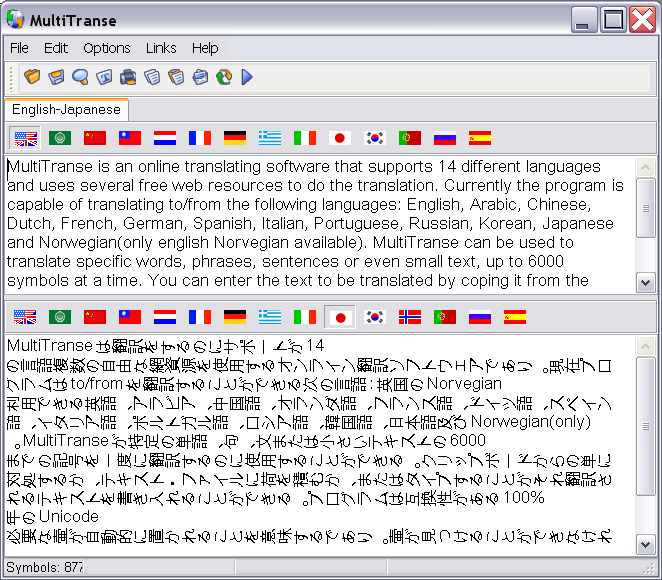Click the swap languages arrows icon
Screen dimensions: 662x580
pyautogui.click(x=224, y=77)
